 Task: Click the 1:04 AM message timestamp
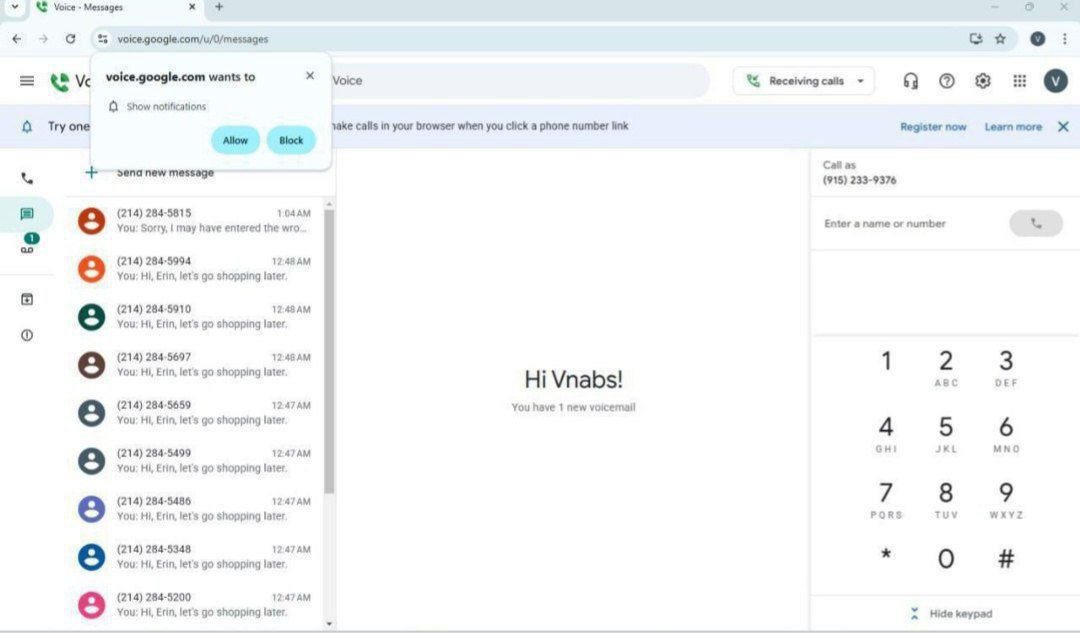click(x=293, y=214)
